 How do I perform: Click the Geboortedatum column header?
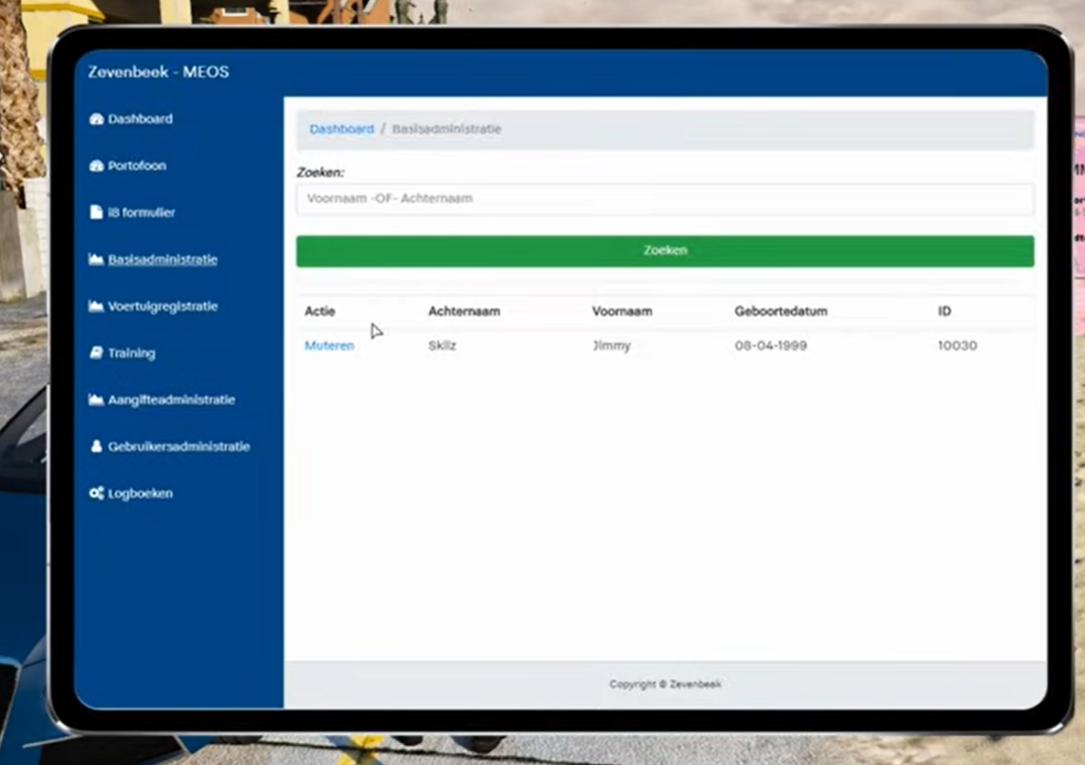point(780,311)
